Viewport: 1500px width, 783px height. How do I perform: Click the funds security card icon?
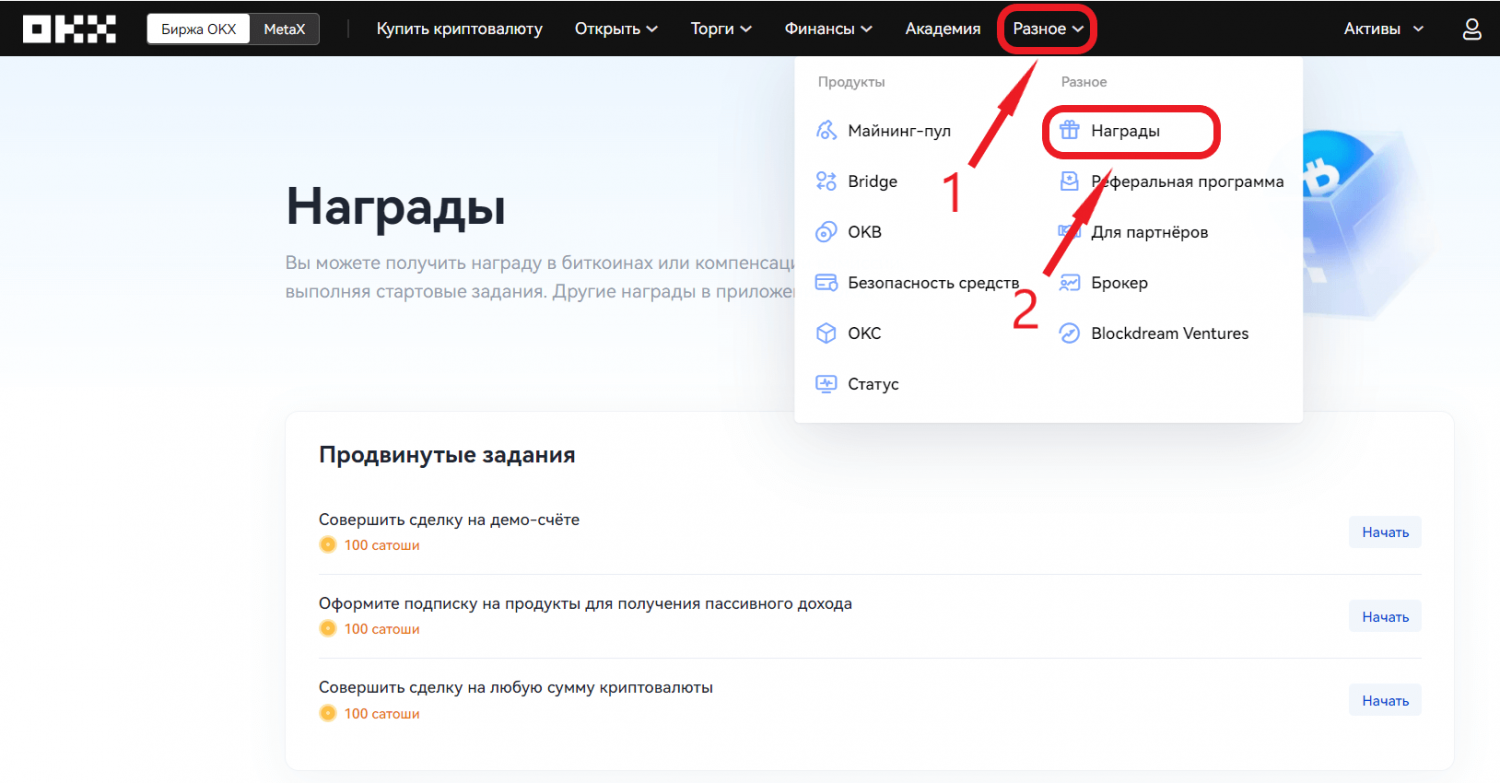pyautogui.click(x=826, y=283)
